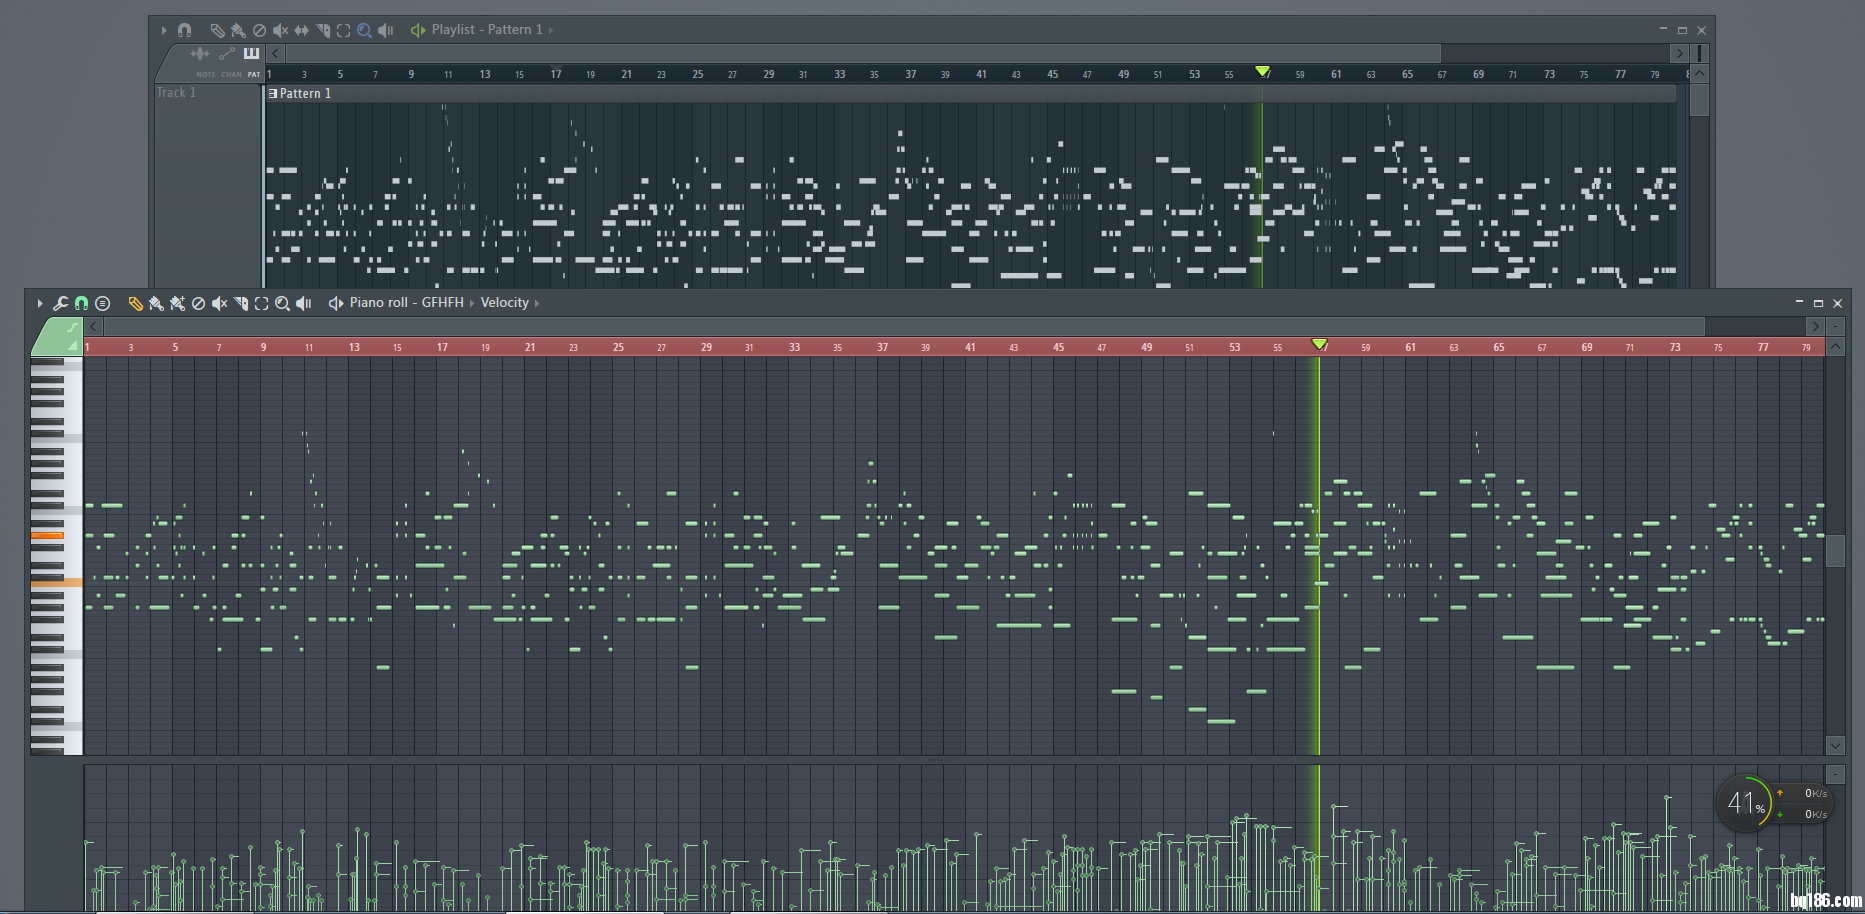Click the Piano roll vertical scrollbar thumb
This screenshot has height=914, width=1865.
(1835, 551)
